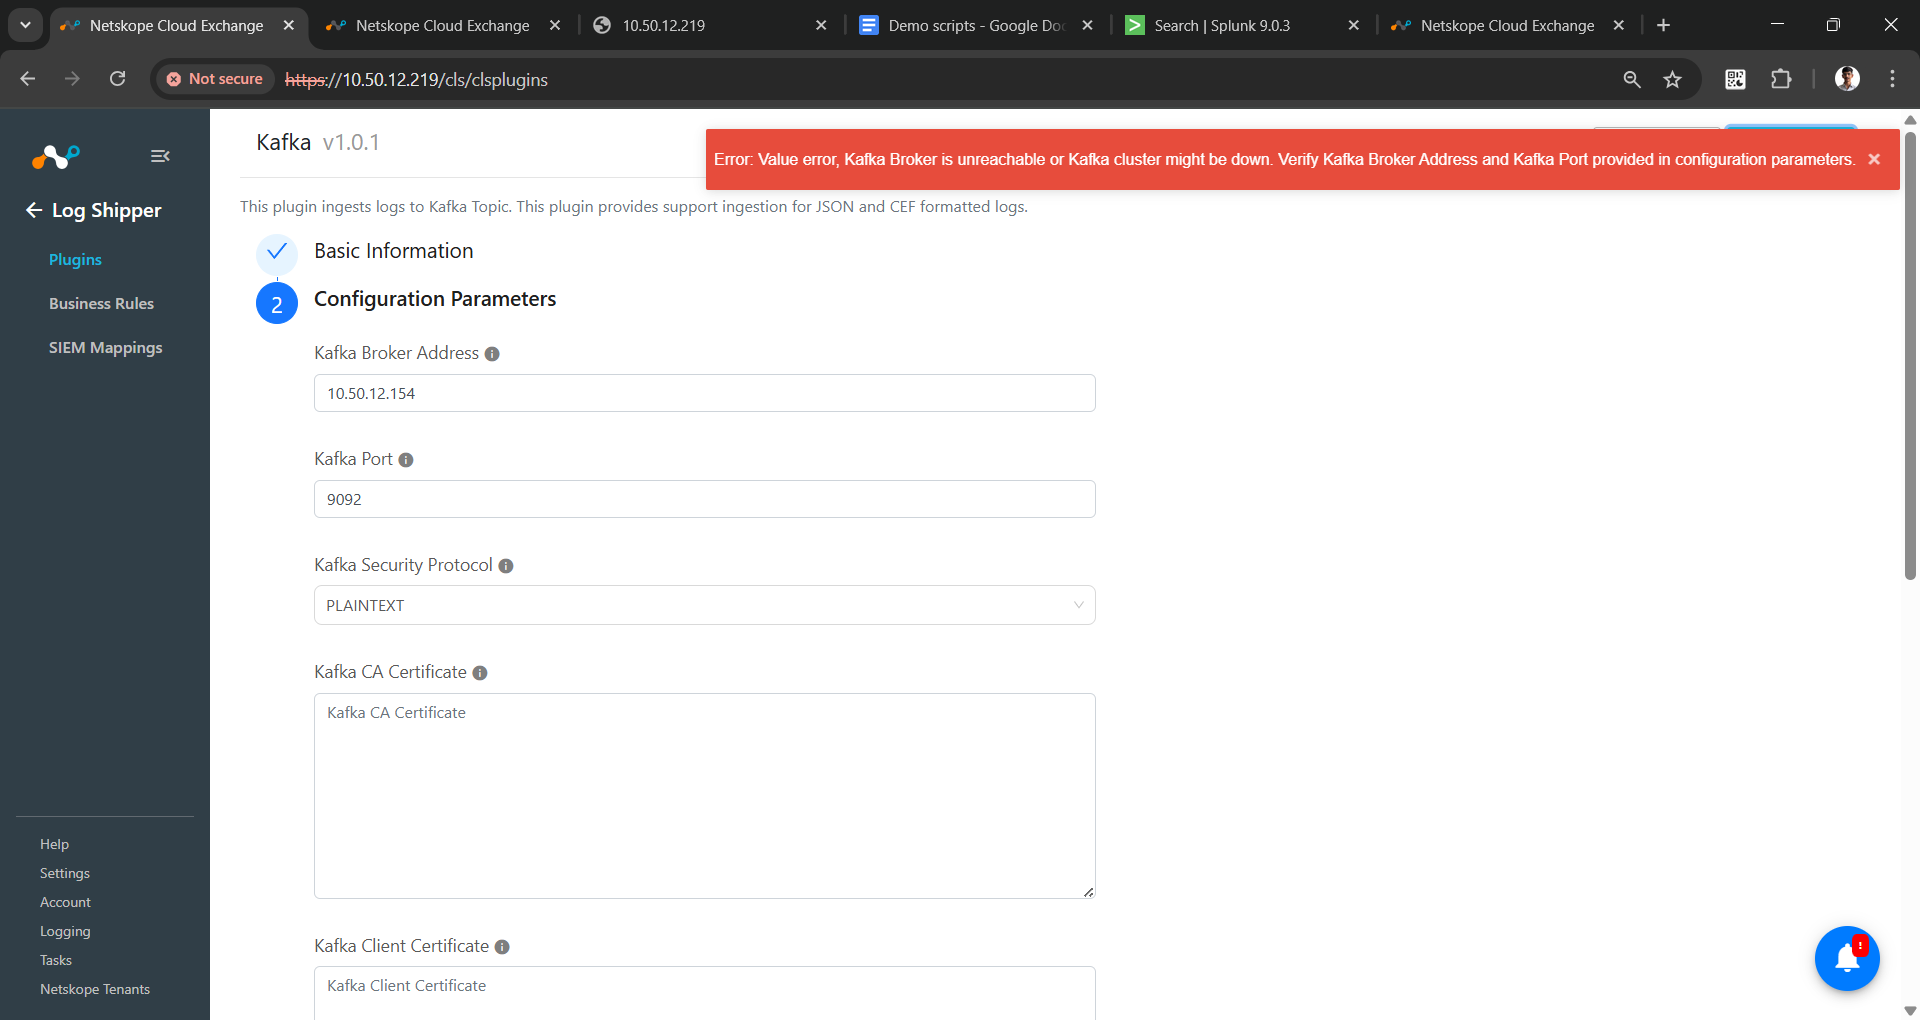Collapse the sidebar with the menu toggle icon
Screen dimensions: 1920x1020
[x=160, y=156]
